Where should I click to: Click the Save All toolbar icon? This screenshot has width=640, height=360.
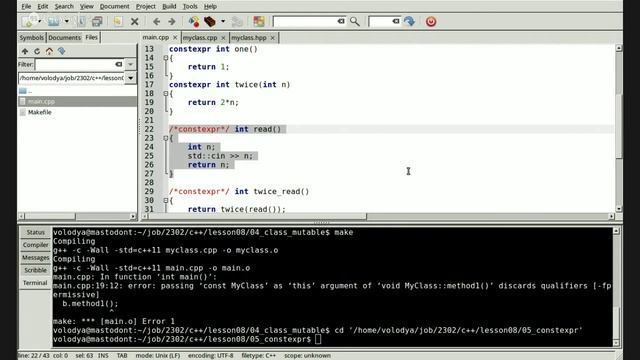tap(97, 21)
